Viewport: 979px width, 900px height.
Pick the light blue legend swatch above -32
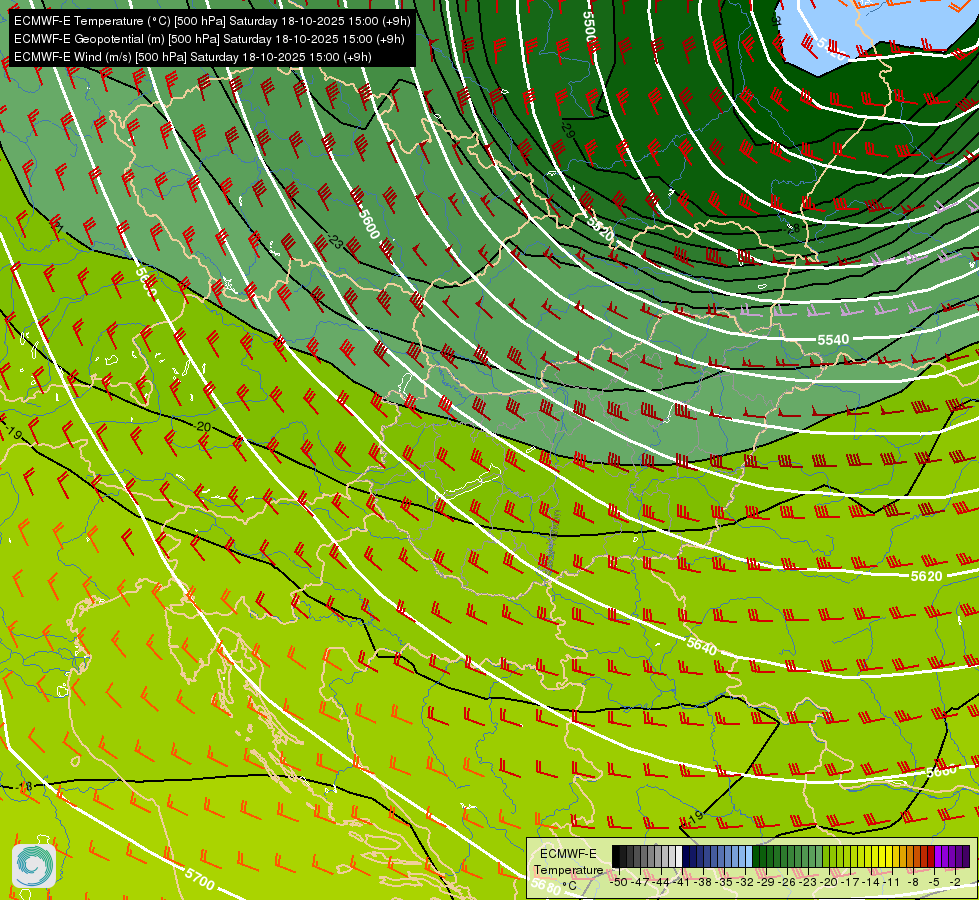tap(749, 856)
